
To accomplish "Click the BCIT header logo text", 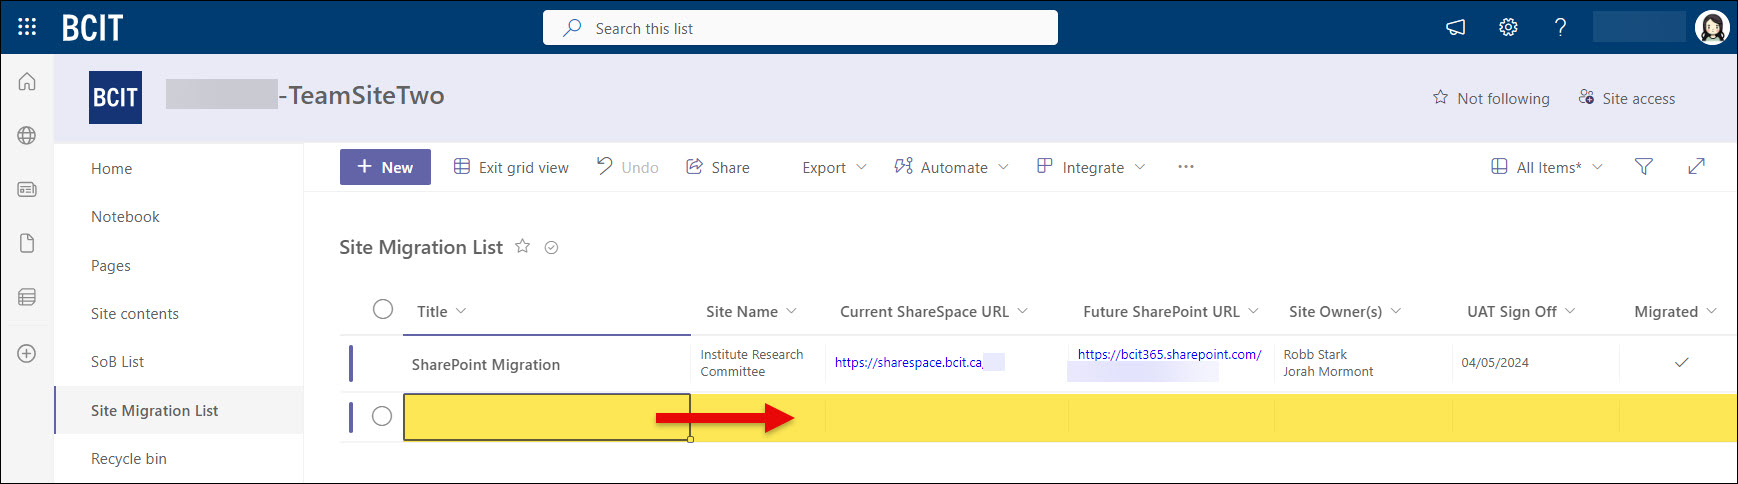I will click(x=92, y=28).
